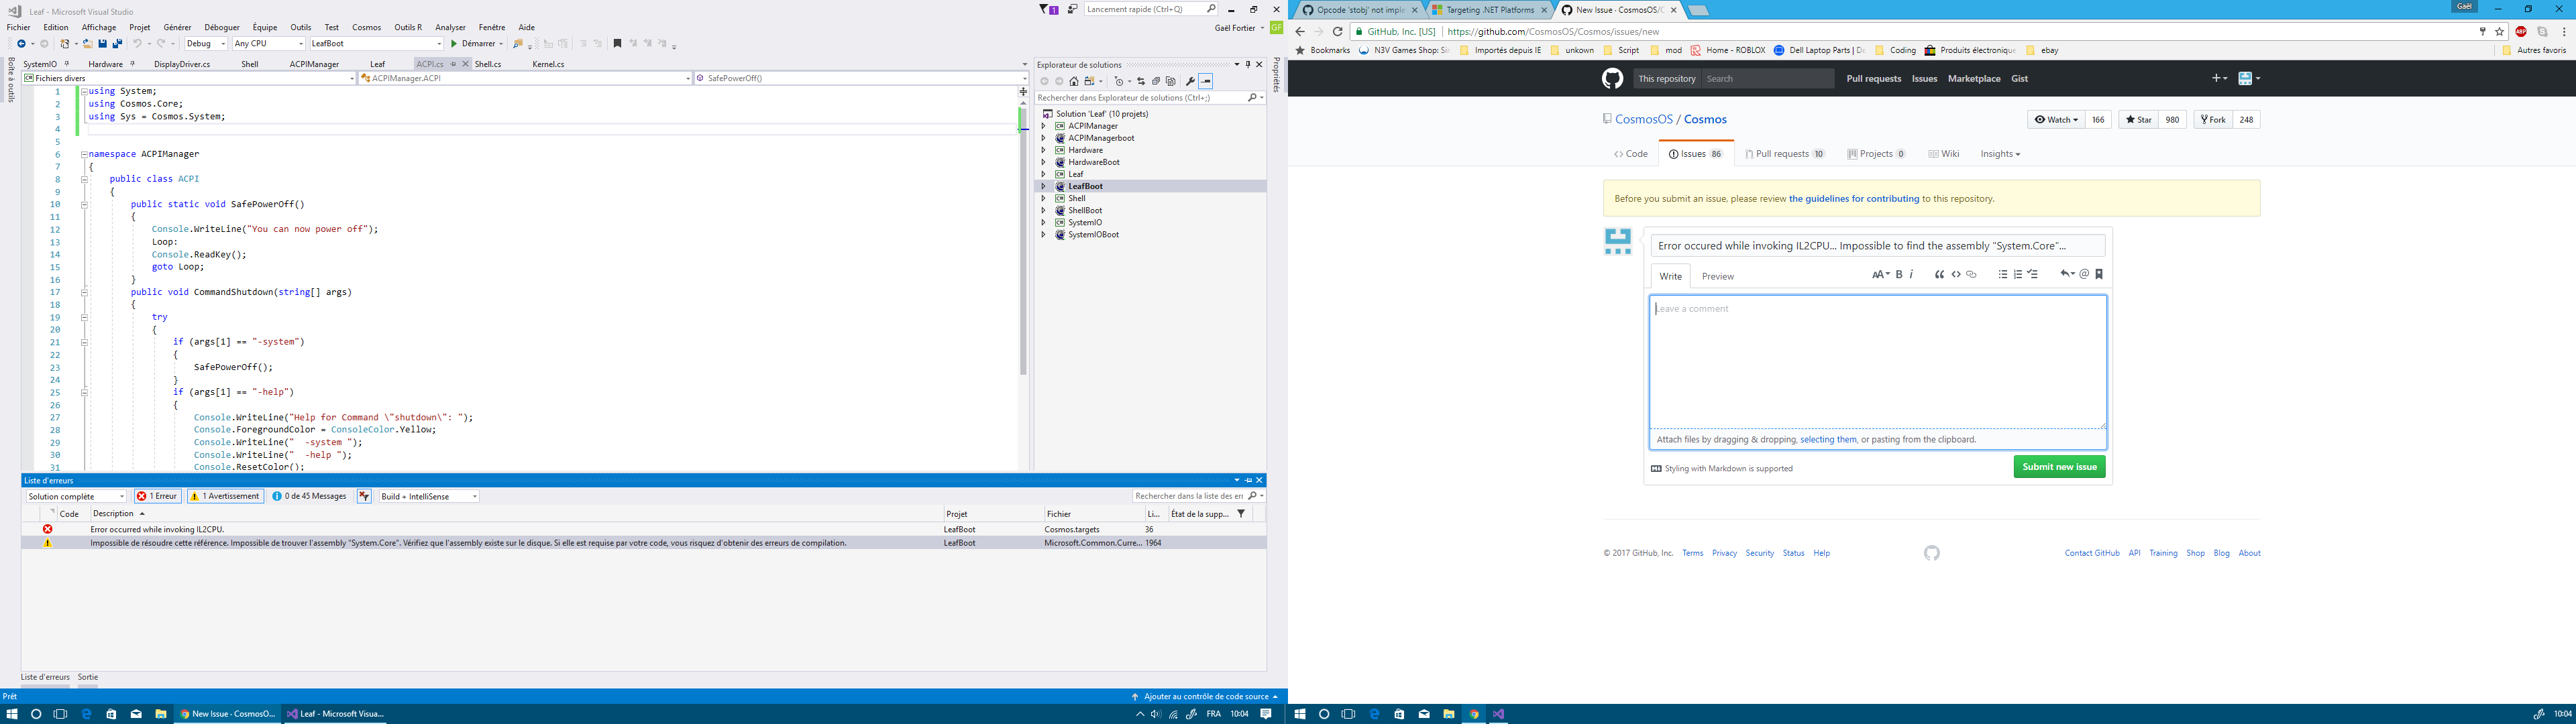The height and width of the screenshot is (724, 2576).
Task: Open the Solution complète scope dropdown
Action: click(x=77, y=497)
